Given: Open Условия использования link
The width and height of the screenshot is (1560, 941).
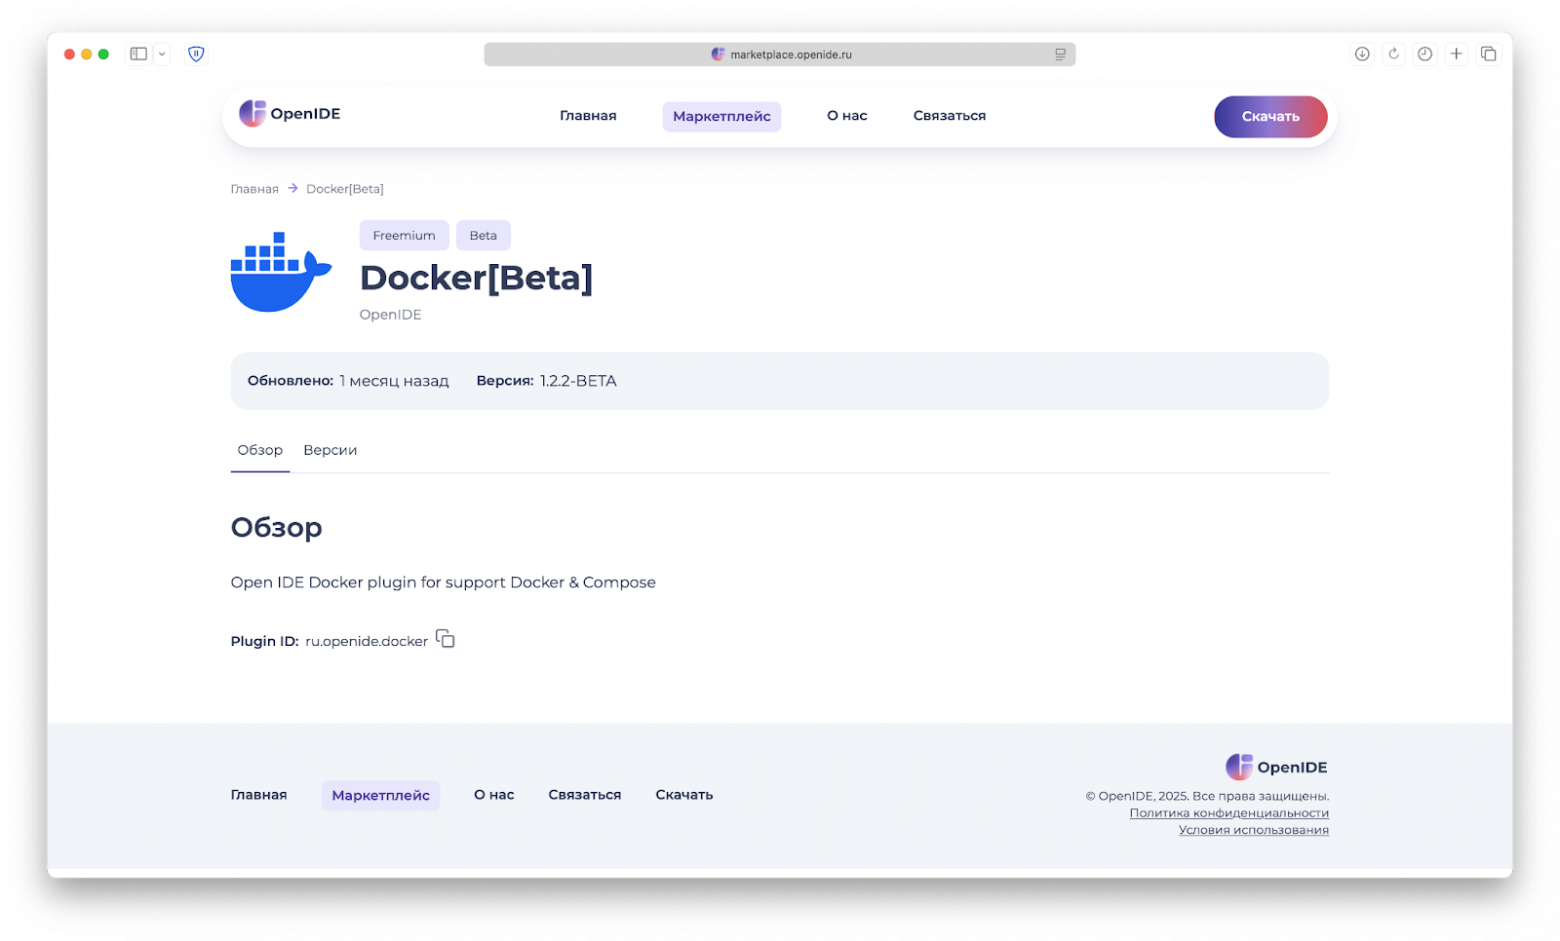Looking at the screenshot, I should (1253, 830).
